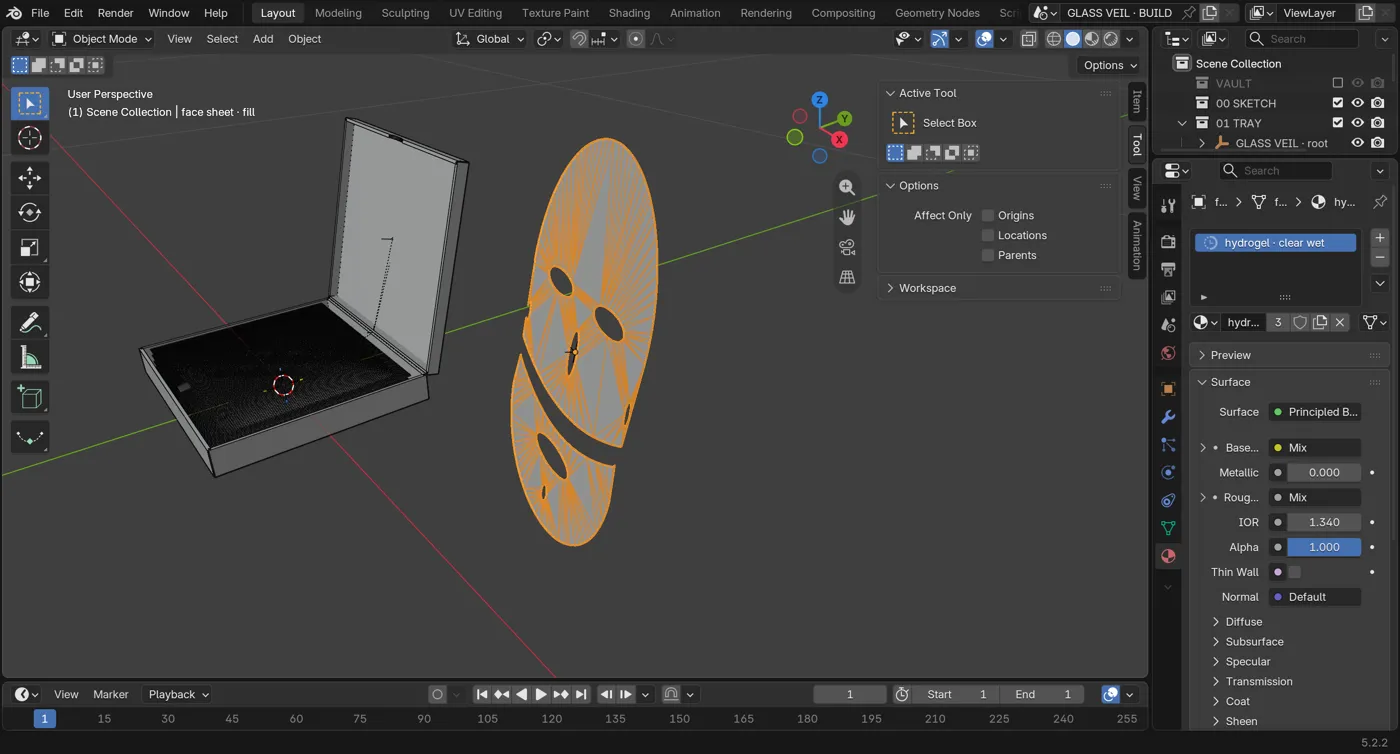Screen dimensions: 1400x754
Task: Click the Options button in the viewport header
Action: (1110, 65)
